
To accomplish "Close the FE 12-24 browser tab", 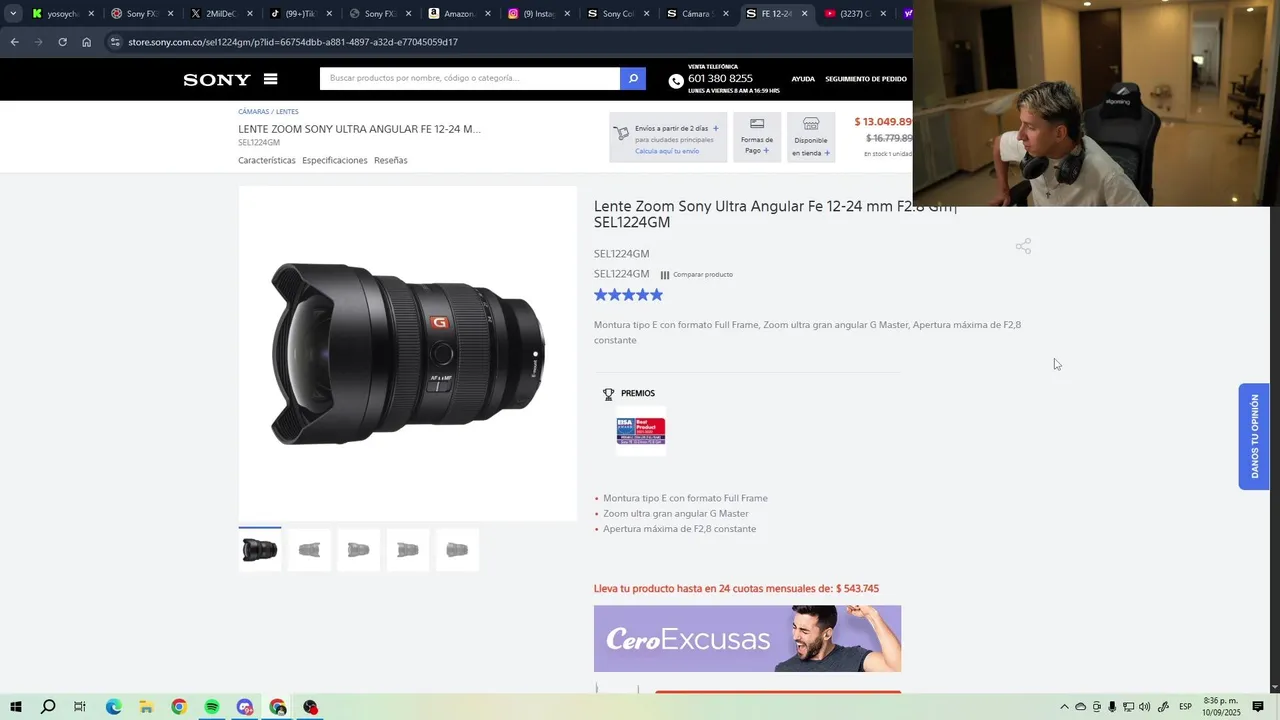I will [x=804, y=14].
